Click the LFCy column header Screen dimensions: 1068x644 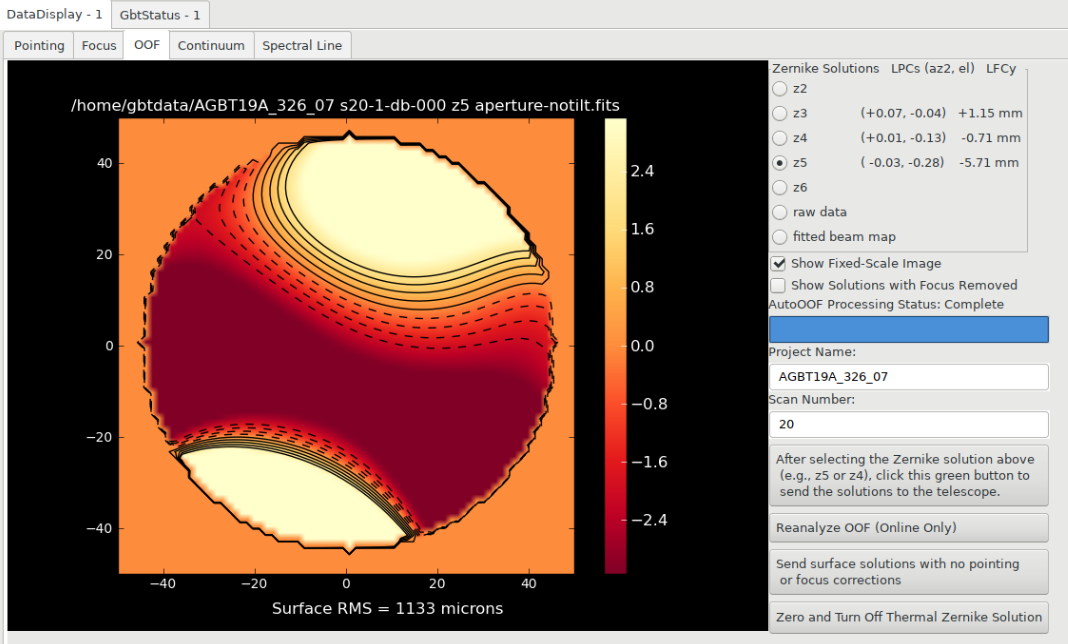(1001, 69)
